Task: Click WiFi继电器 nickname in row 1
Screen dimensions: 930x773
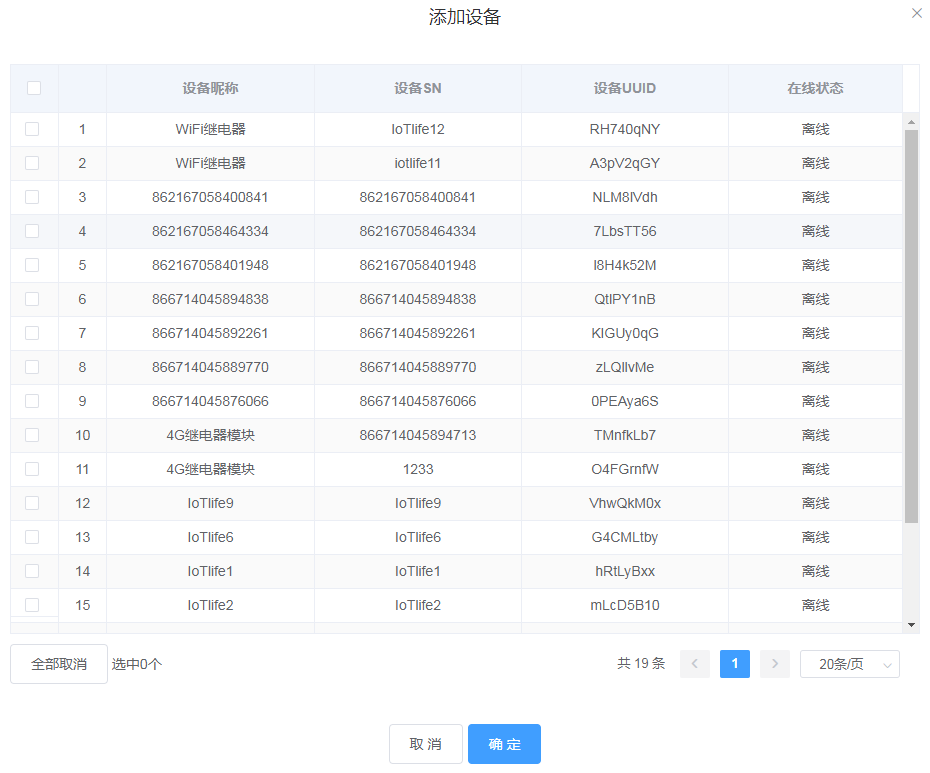Action: point(210,129)
